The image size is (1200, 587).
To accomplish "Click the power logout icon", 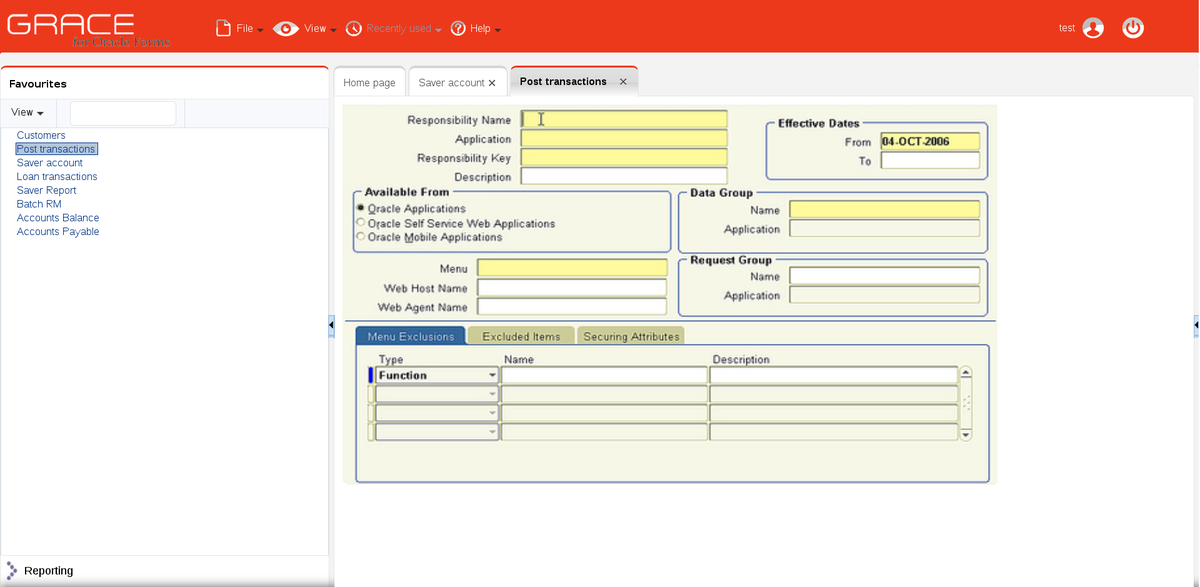I will point(1132,27).
